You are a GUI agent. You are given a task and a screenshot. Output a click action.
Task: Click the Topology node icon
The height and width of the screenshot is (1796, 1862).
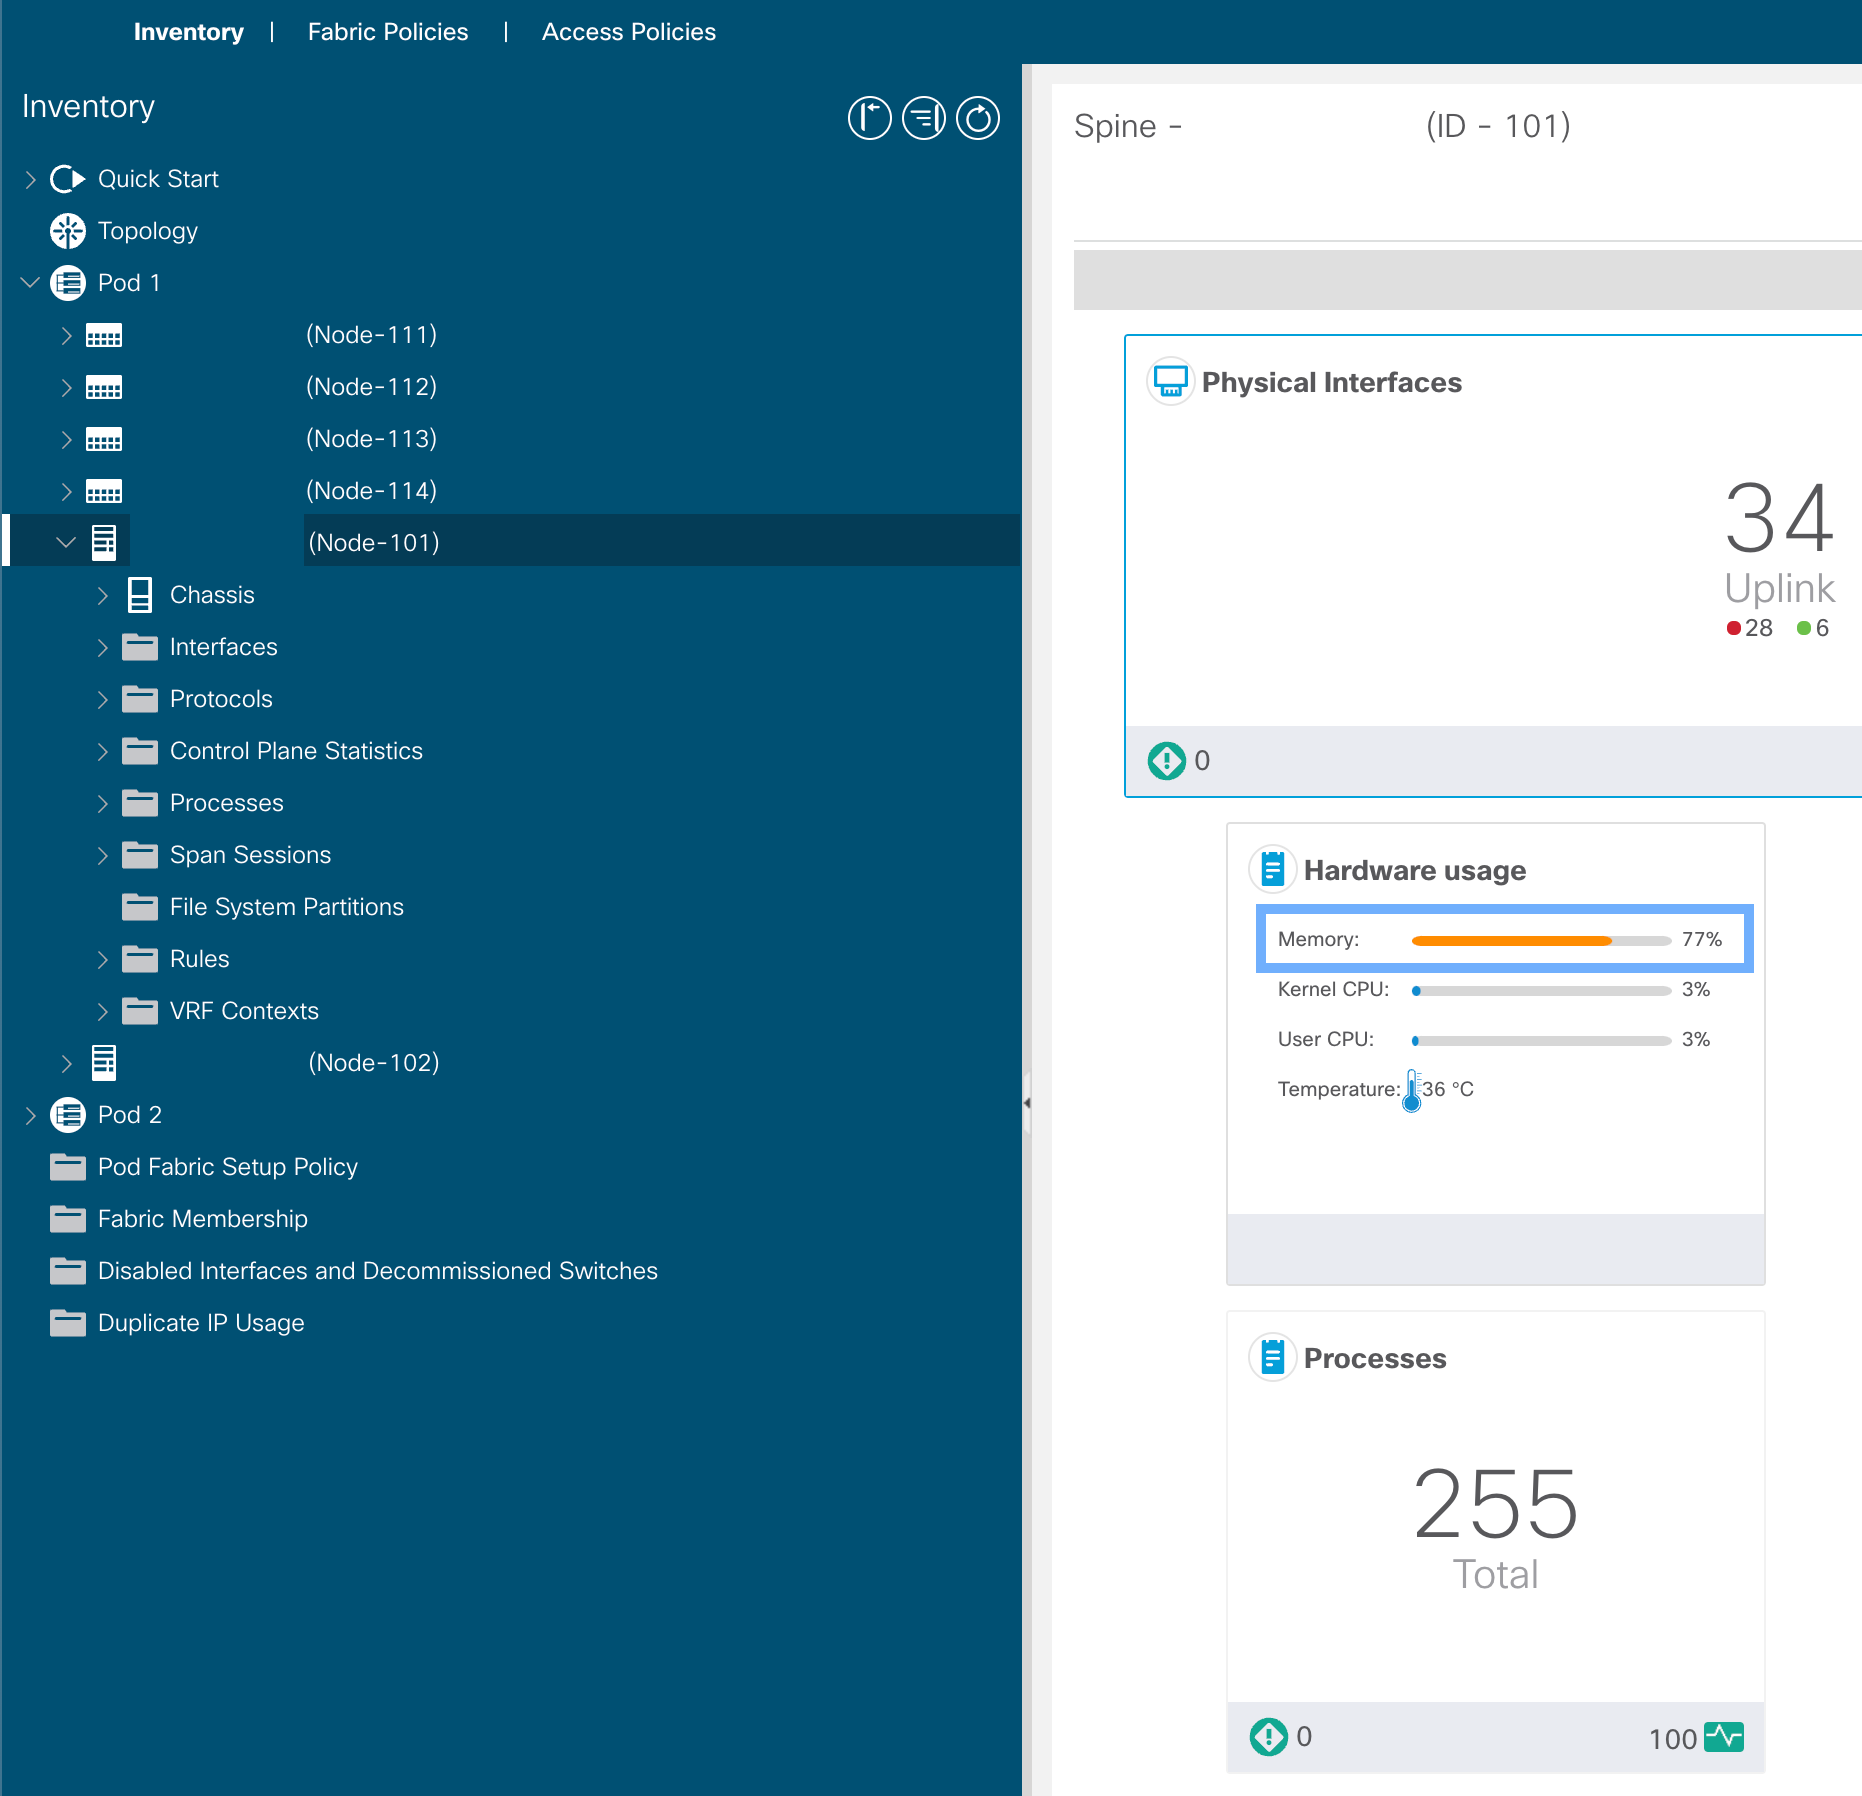(x=67, y=230)
